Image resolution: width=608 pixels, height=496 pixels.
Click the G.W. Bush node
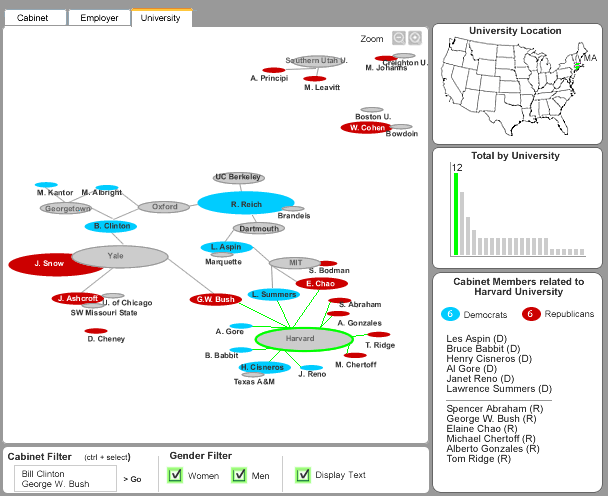216,299
